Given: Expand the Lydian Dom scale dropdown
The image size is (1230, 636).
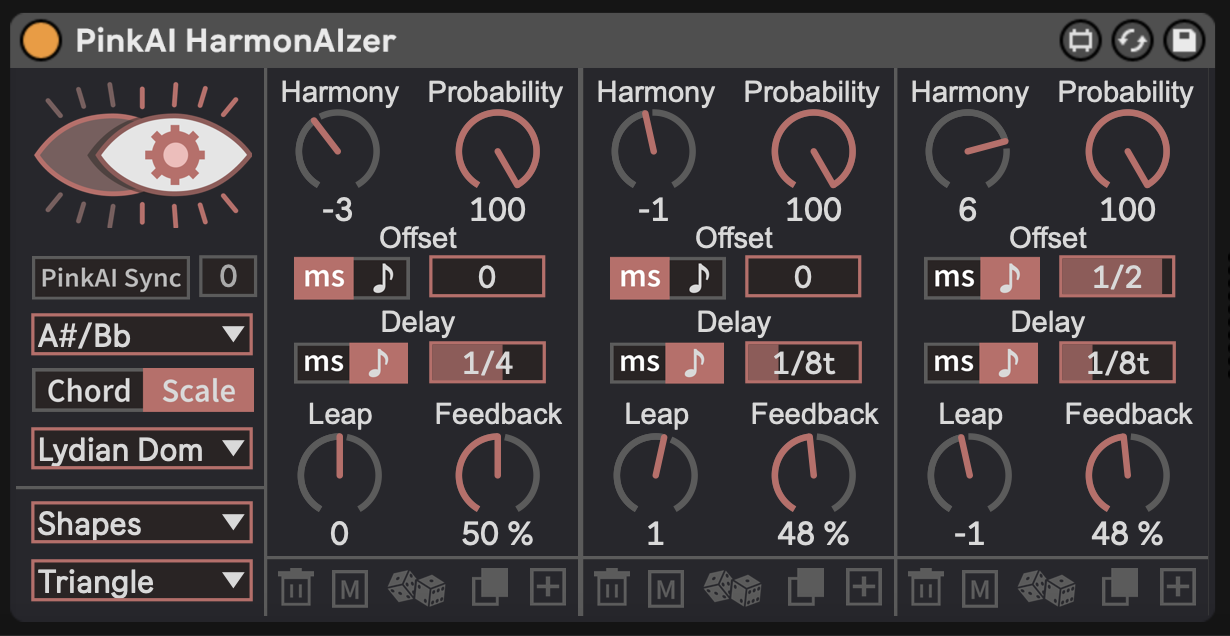Looking at the screenshot, I should (142, 449).
